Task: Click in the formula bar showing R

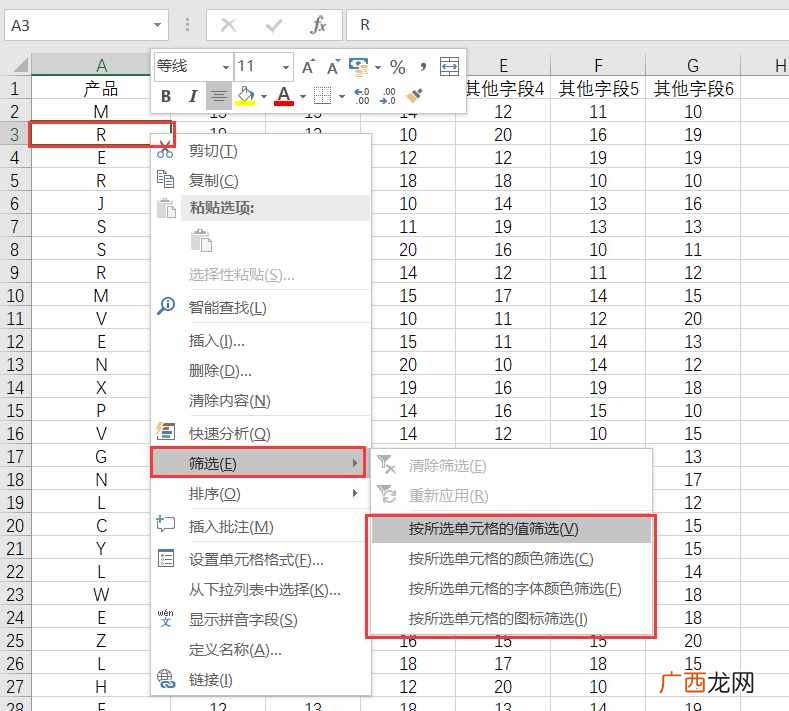Action: click(568, 25)
